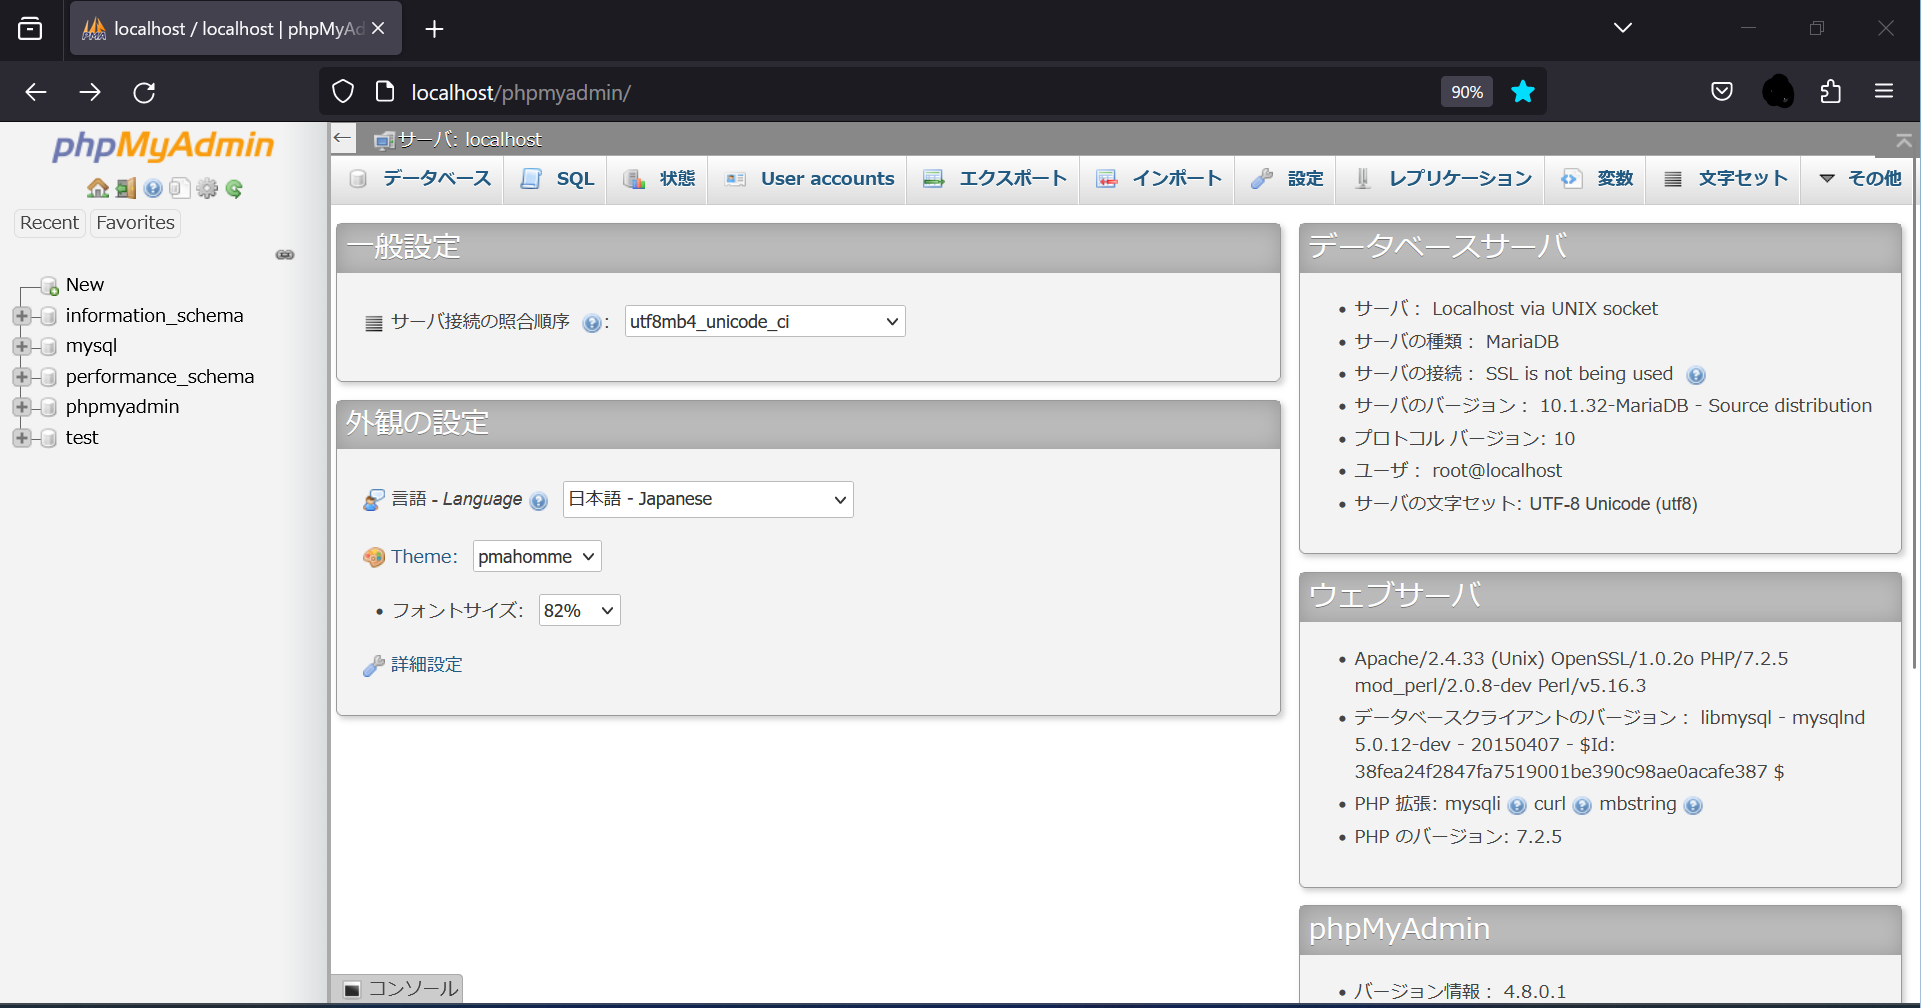Image resolution: width=1921 pixels, height=1008 pixels.
Task: Open the browser extensions puzzle icon
Action: click(1831, 92)
